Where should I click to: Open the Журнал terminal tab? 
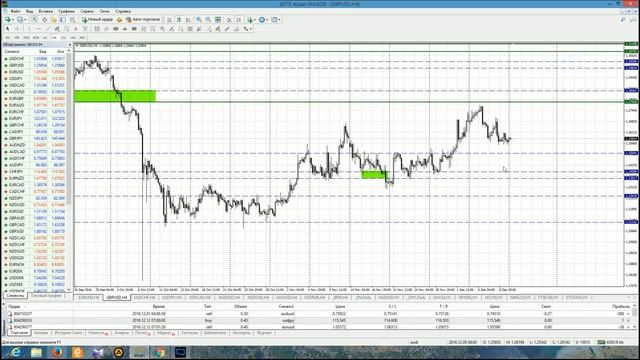[264, 333]
